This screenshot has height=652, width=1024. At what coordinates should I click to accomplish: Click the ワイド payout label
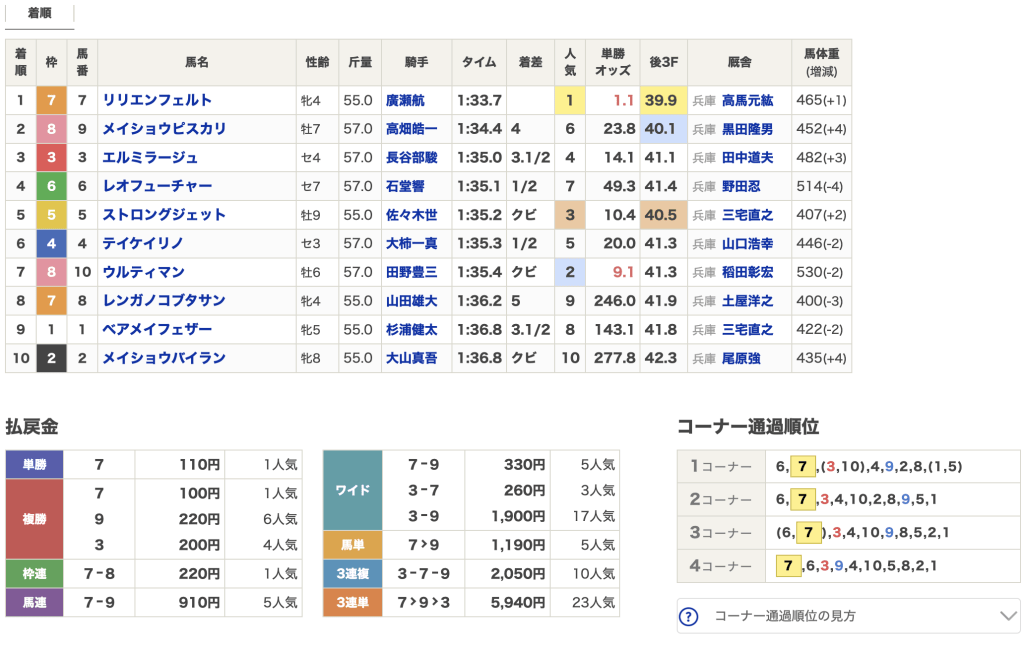[x=353, y=491]
